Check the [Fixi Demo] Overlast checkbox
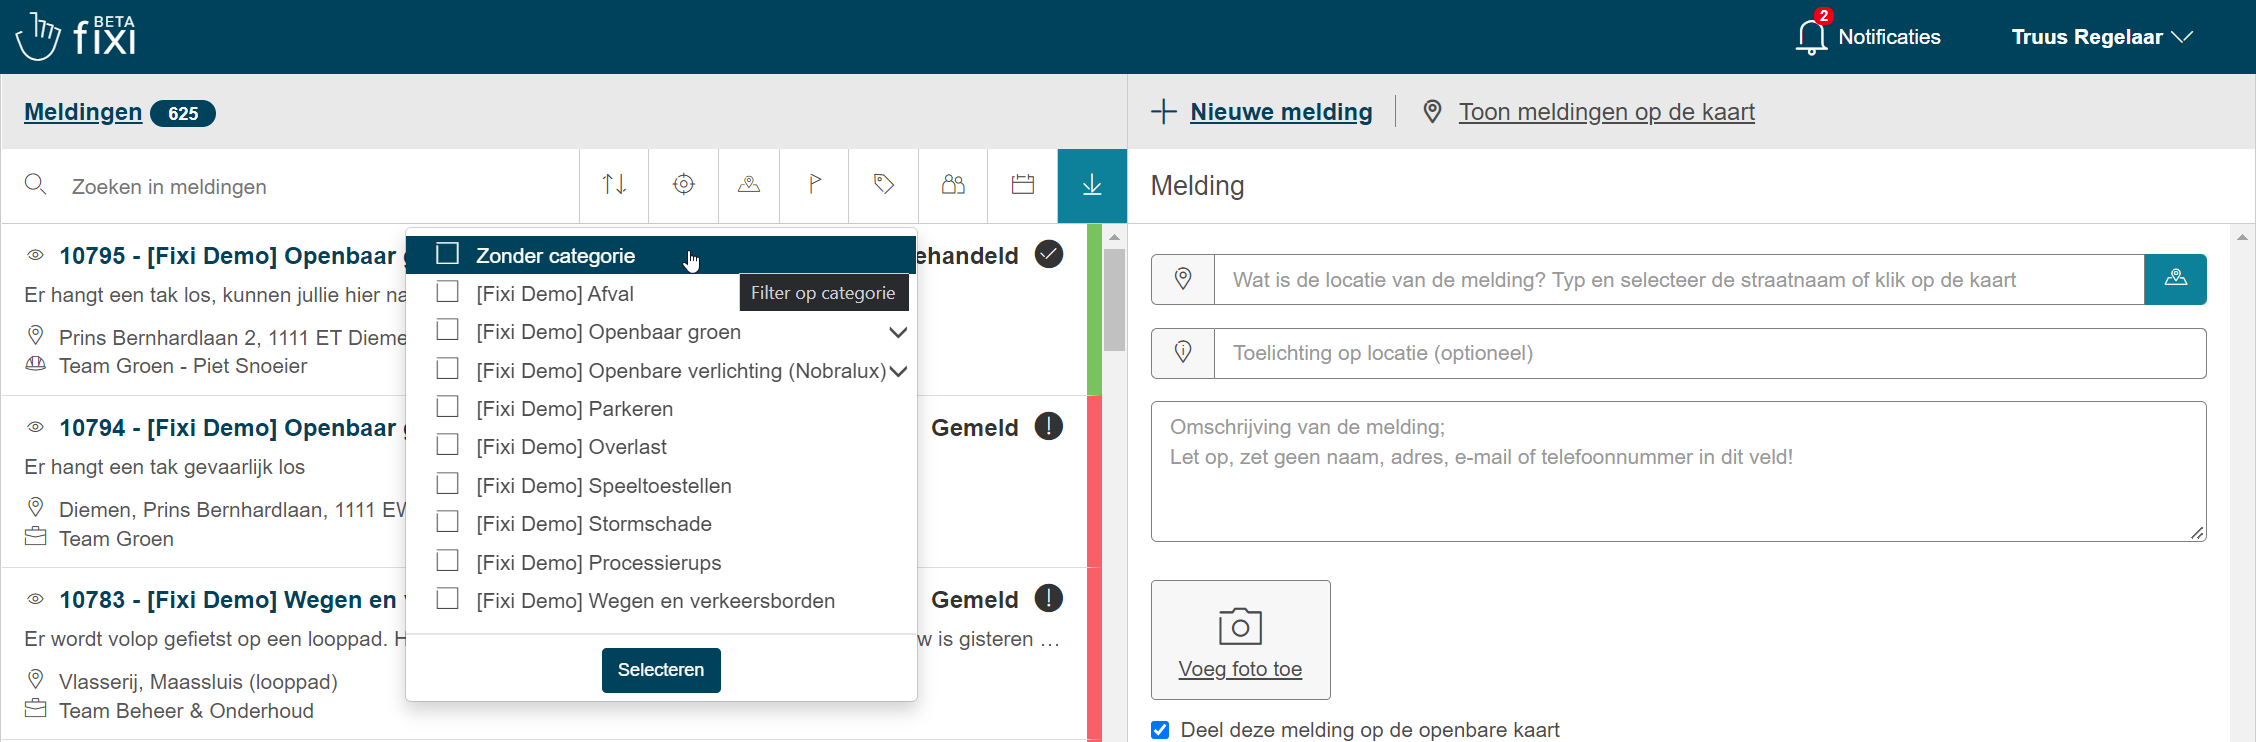The image size is (2256, 742). coord(448,445)
